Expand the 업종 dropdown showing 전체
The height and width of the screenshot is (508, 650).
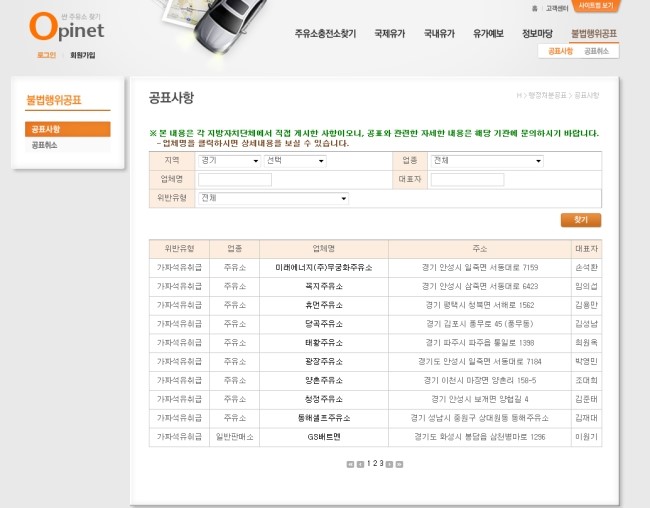[487, 161]
